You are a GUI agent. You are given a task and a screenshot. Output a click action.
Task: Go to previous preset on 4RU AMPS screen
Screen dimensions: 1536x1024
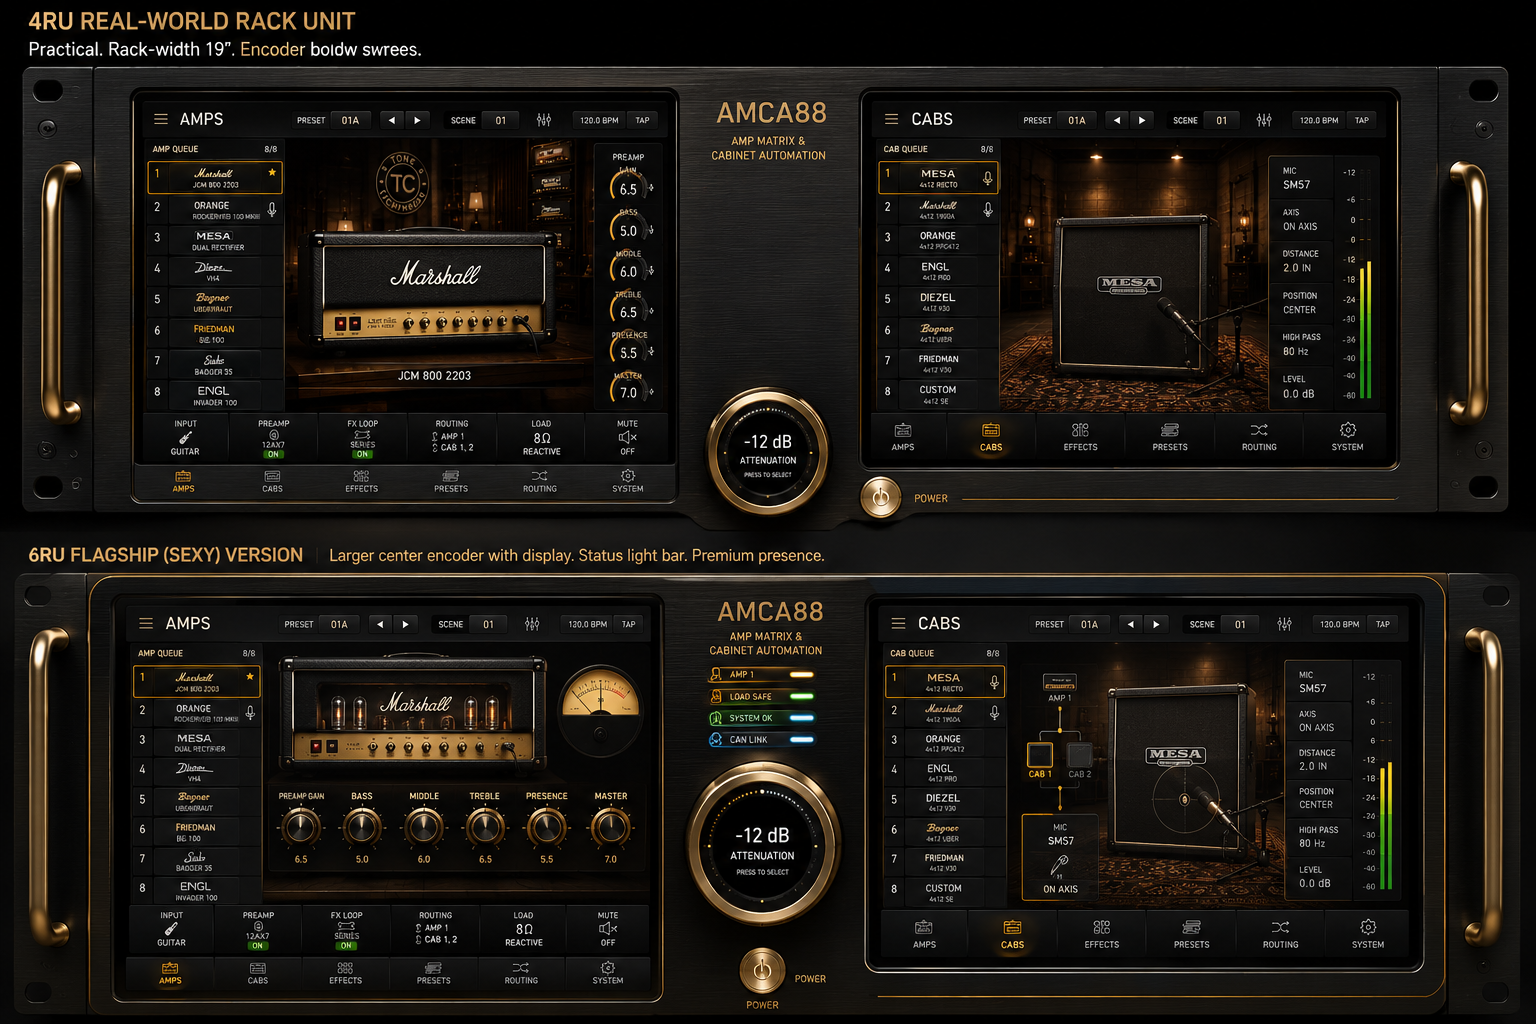coord(392,120)
